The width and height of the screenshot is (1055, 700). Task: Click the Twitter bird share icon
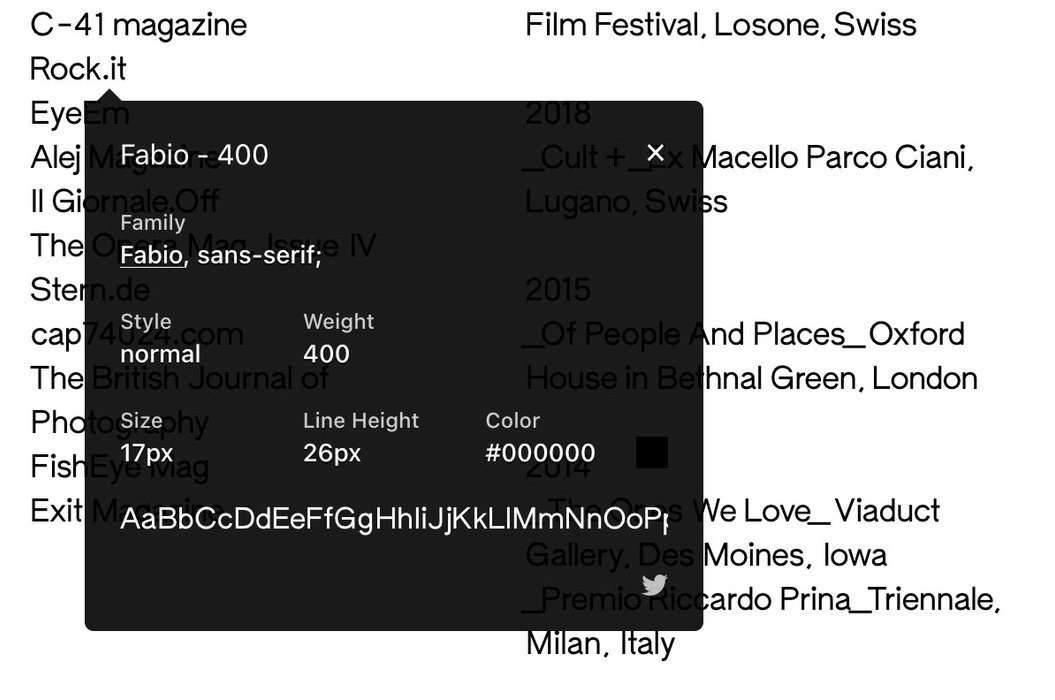(654, 584)
